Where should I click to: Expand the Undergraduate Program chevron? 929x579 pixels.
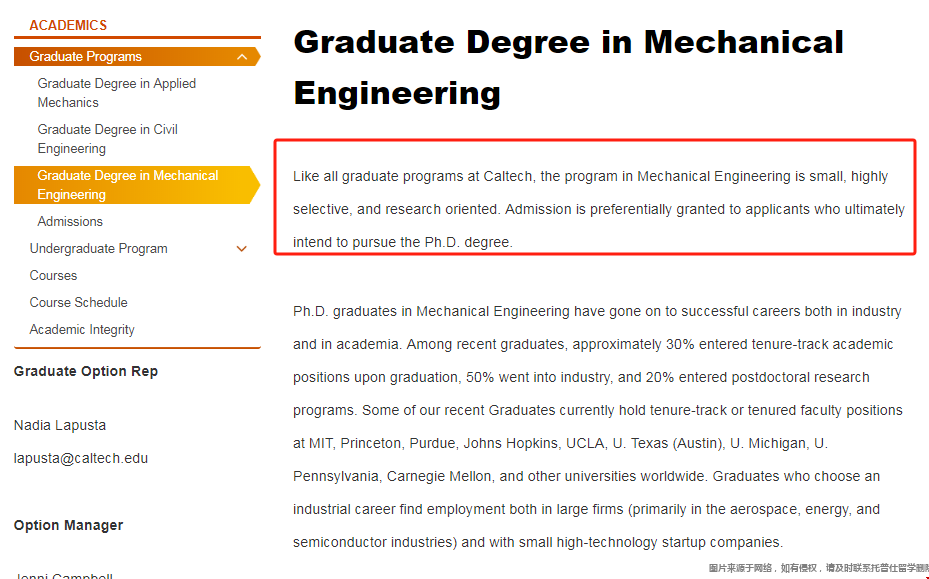tap(242, 249)
